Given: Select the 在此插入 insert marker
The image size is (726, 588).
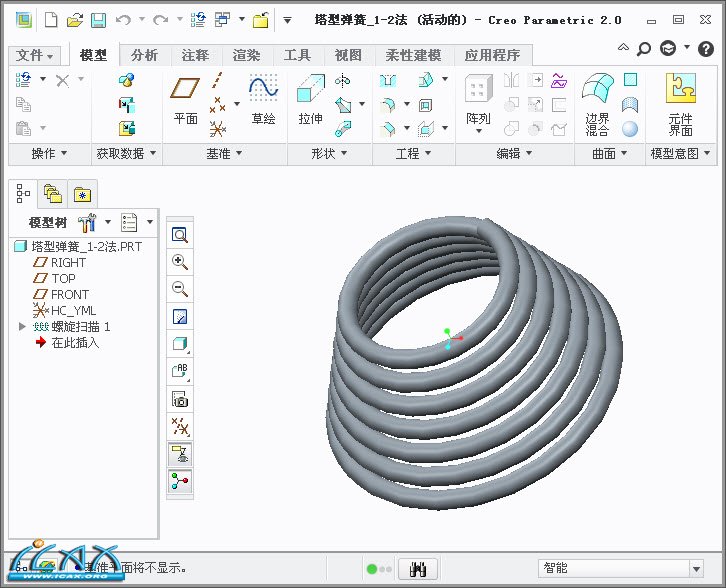Looking at the screenshot, I should (x=67, y=343).
